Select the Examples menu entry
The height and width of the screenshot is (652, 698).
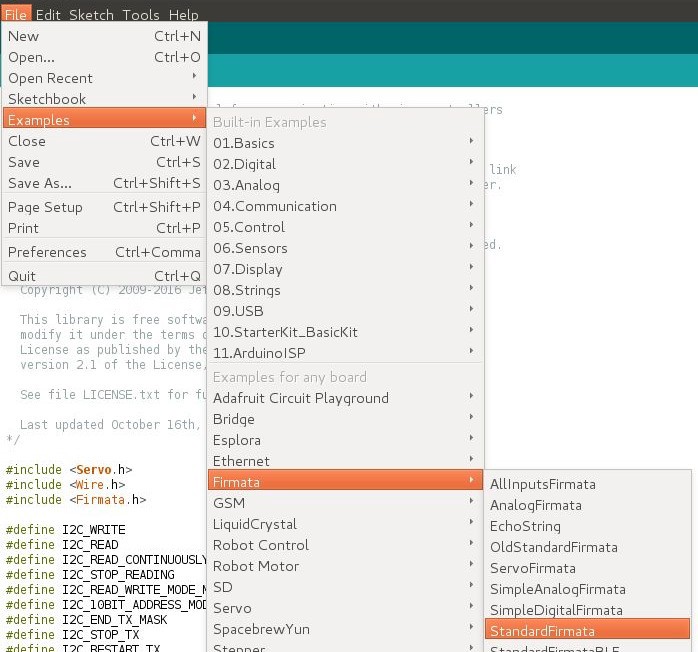pos(104,120)
